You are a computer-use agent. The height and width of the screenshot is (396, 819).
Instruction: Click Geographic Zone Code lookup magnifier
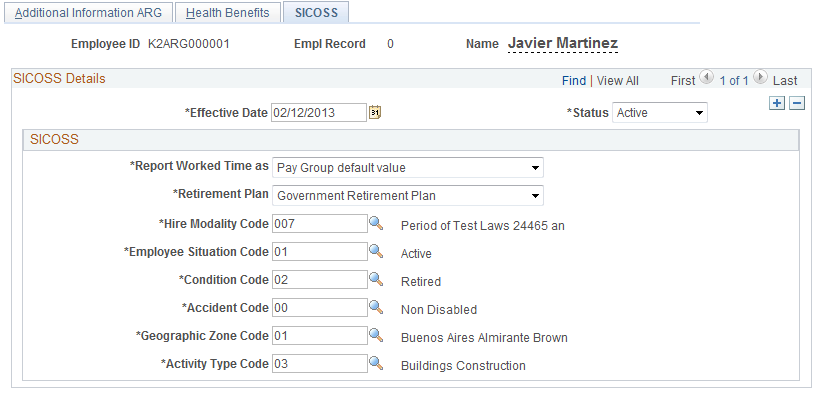pyautogui.click(x=376, y=335)
